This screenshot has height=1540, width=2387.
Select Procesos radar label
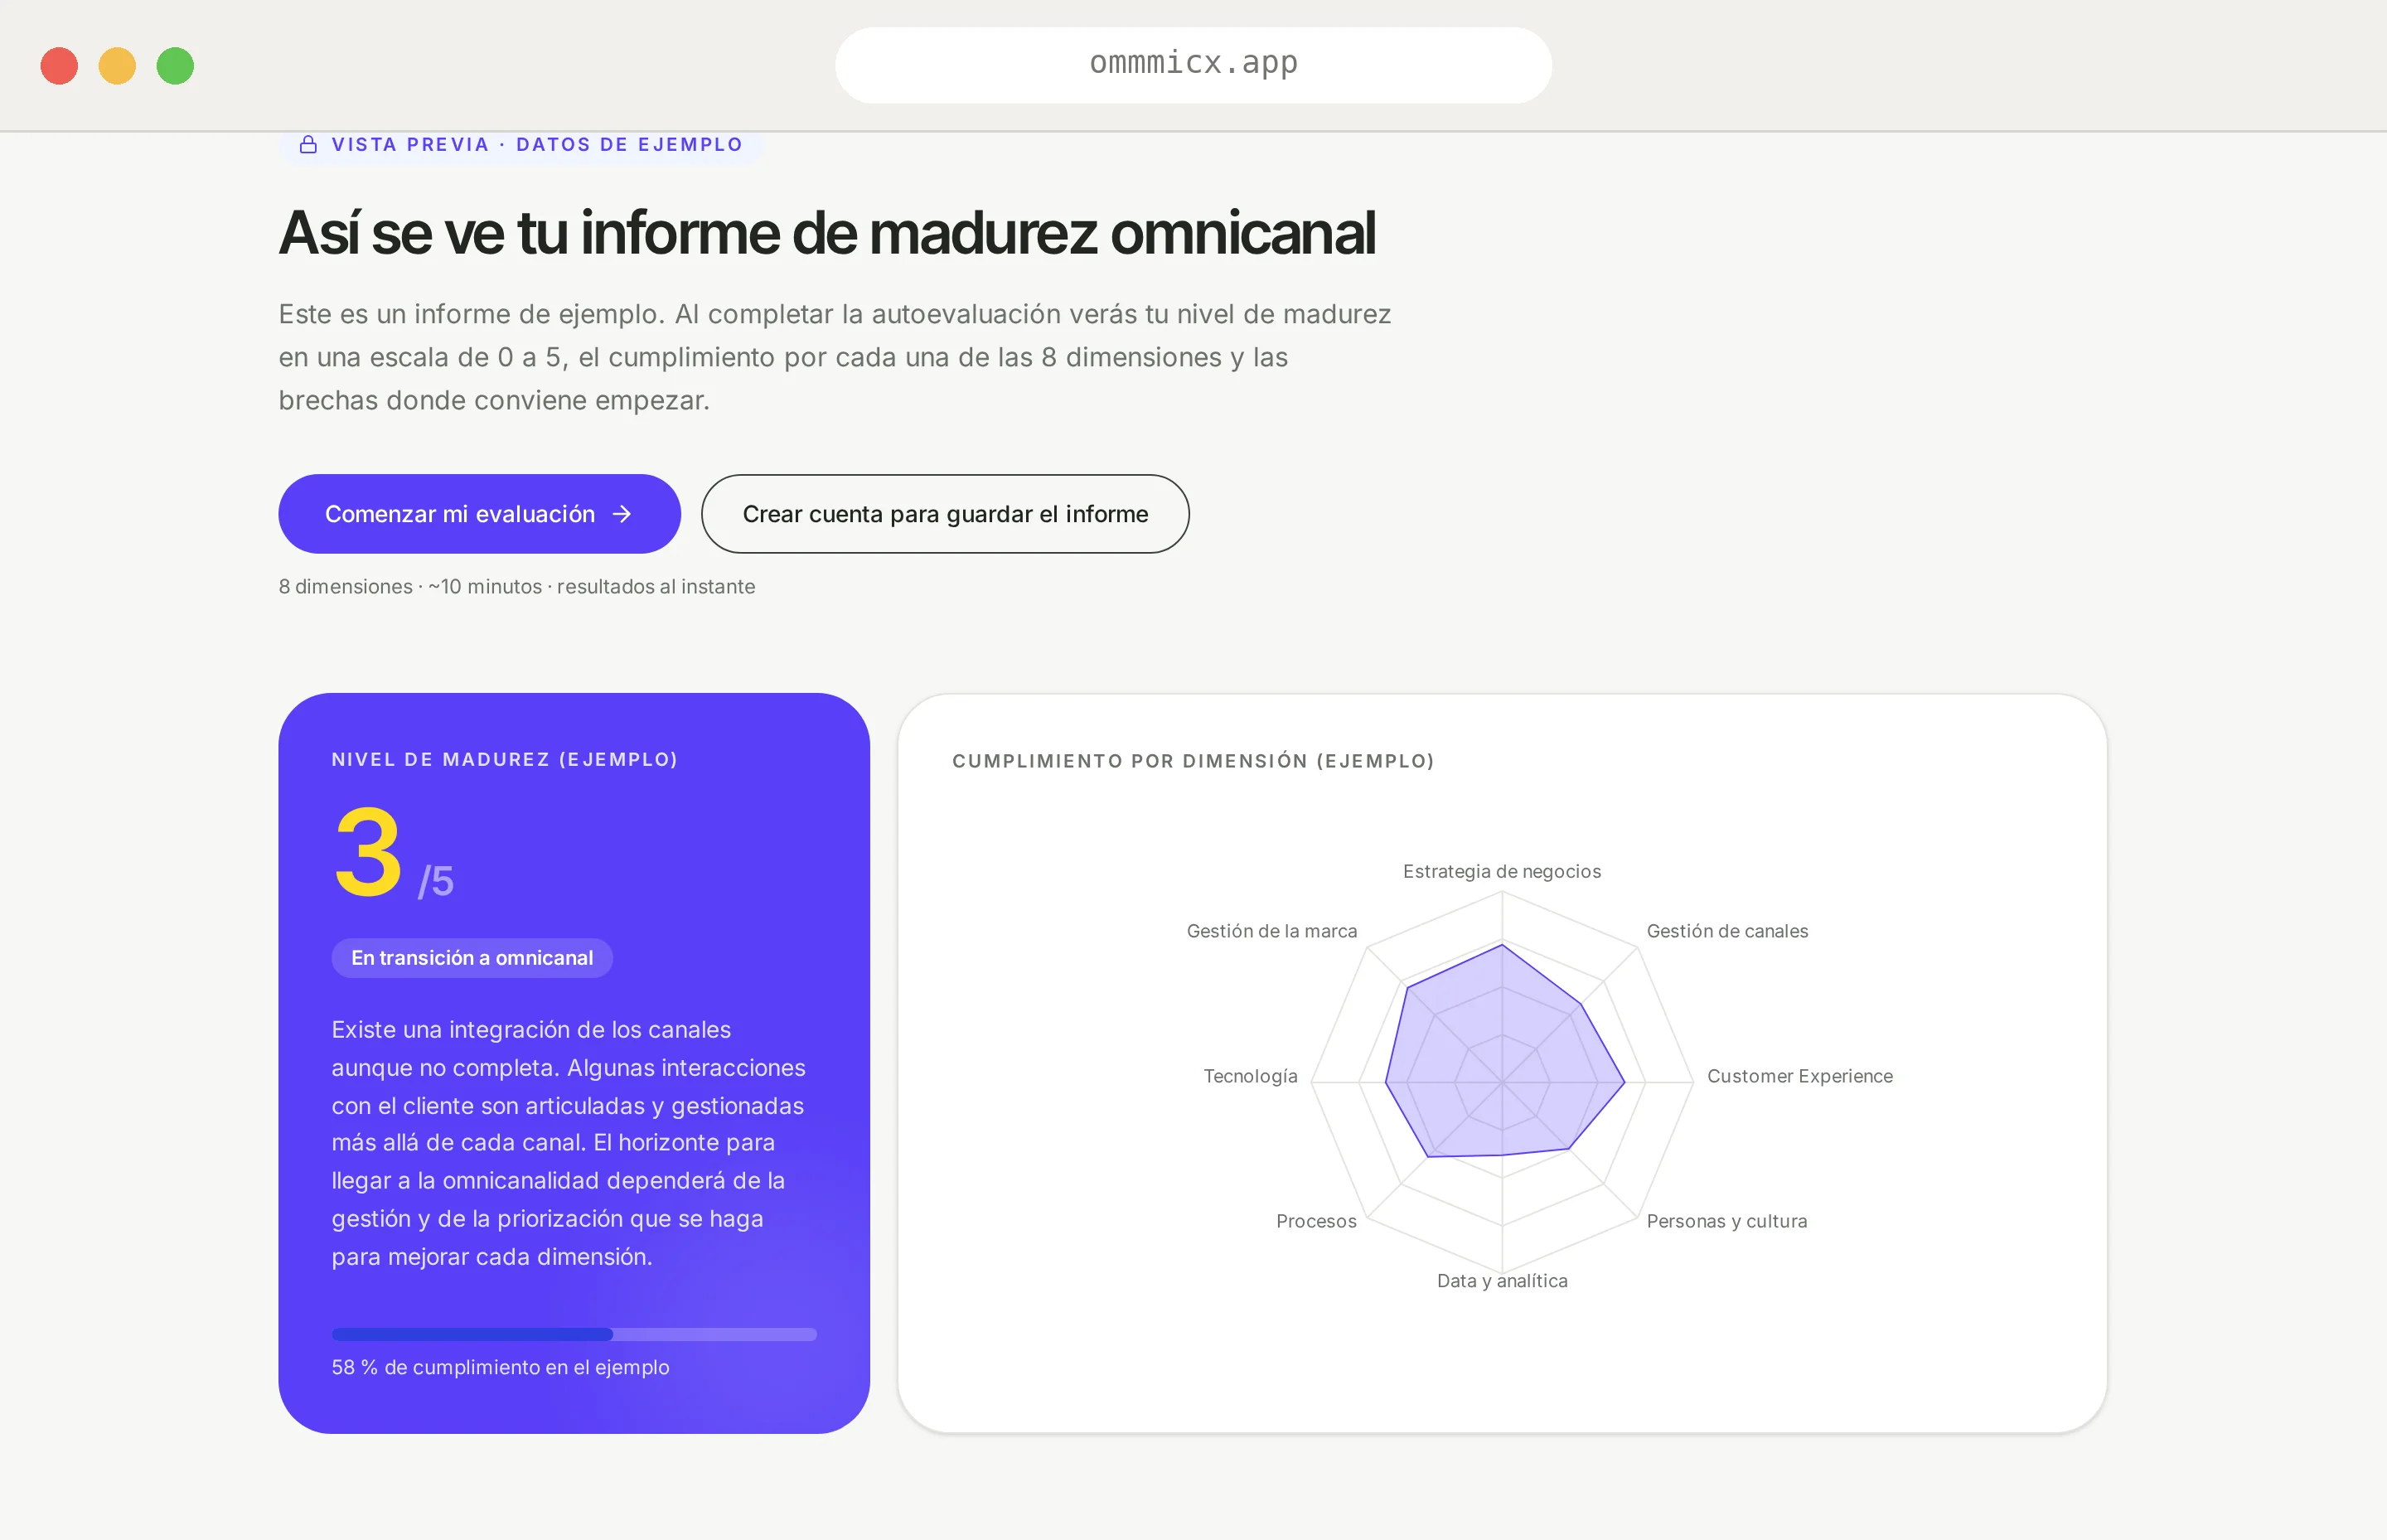(x=1316, y=1221)
